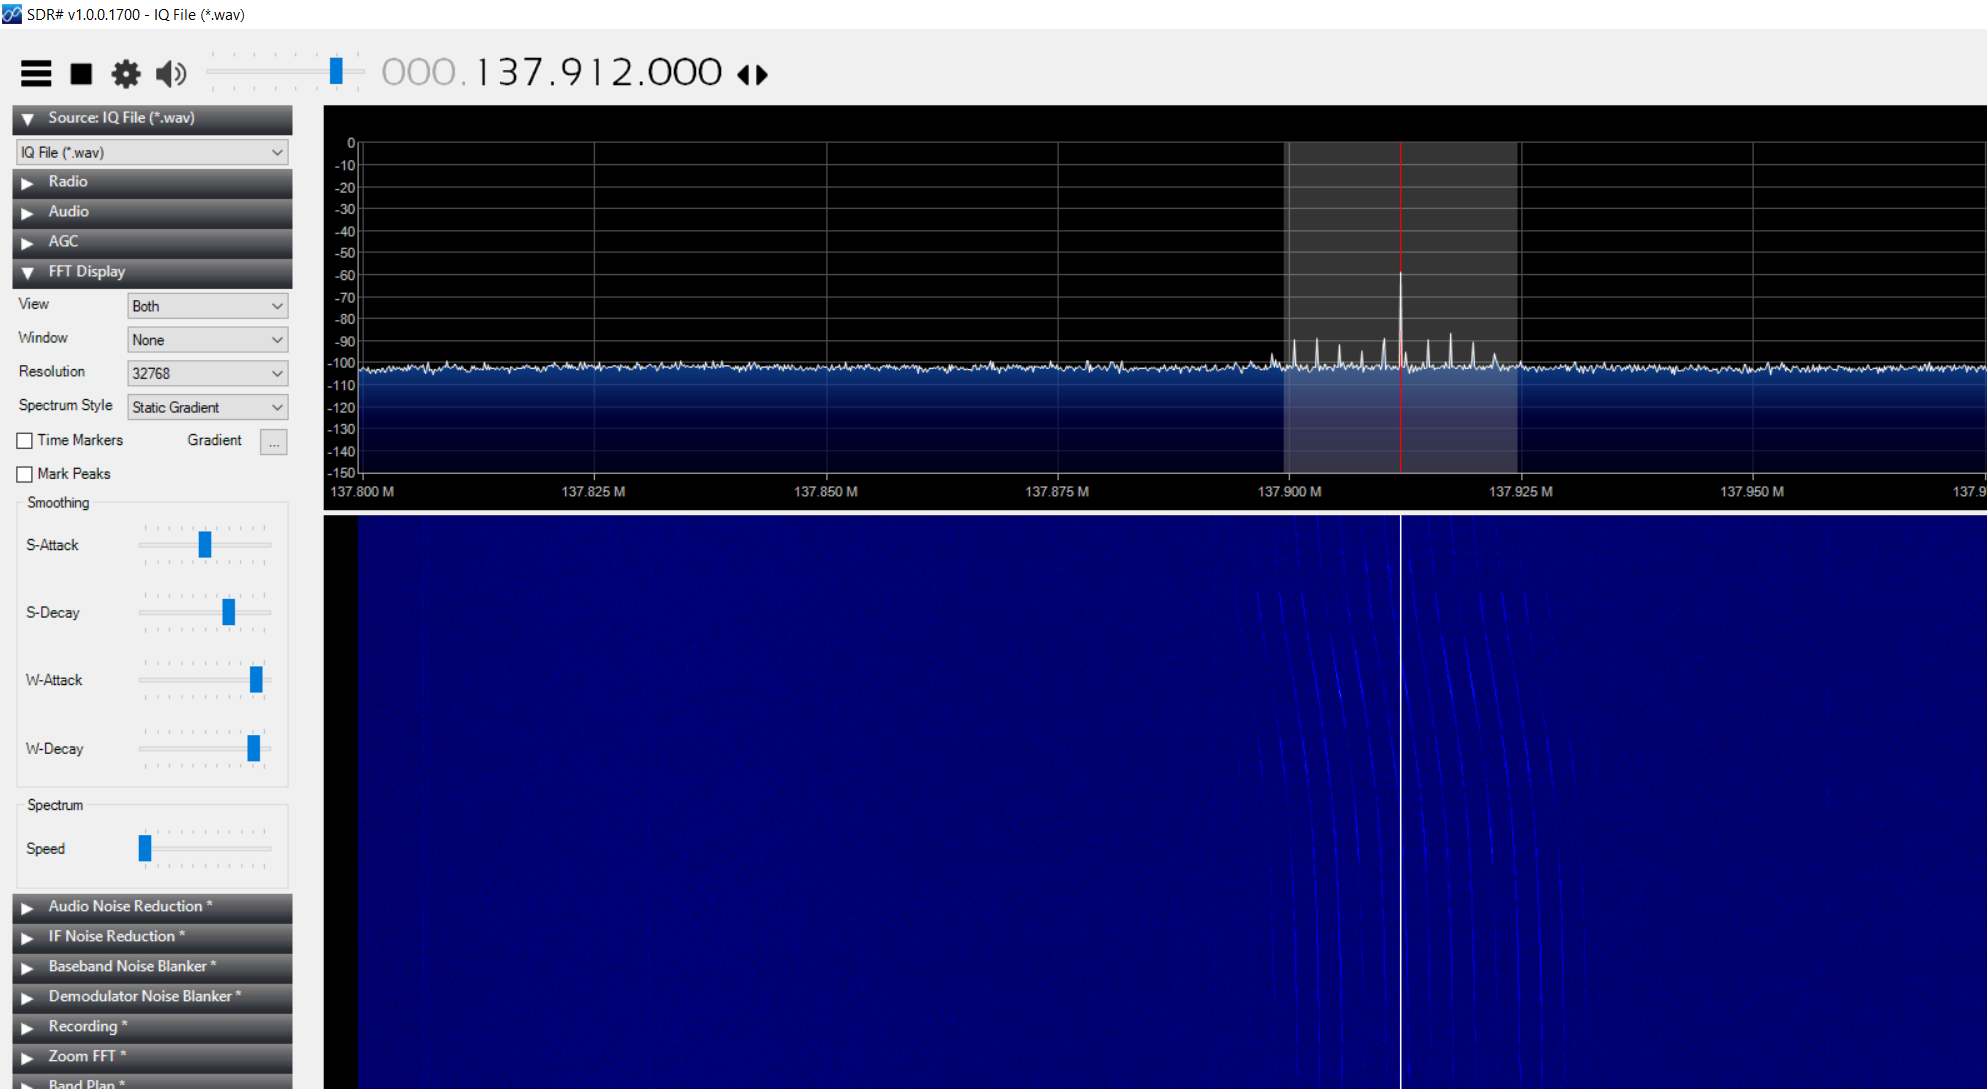
Task: Click the left tuning step arrow
Action: click(743, 74)
